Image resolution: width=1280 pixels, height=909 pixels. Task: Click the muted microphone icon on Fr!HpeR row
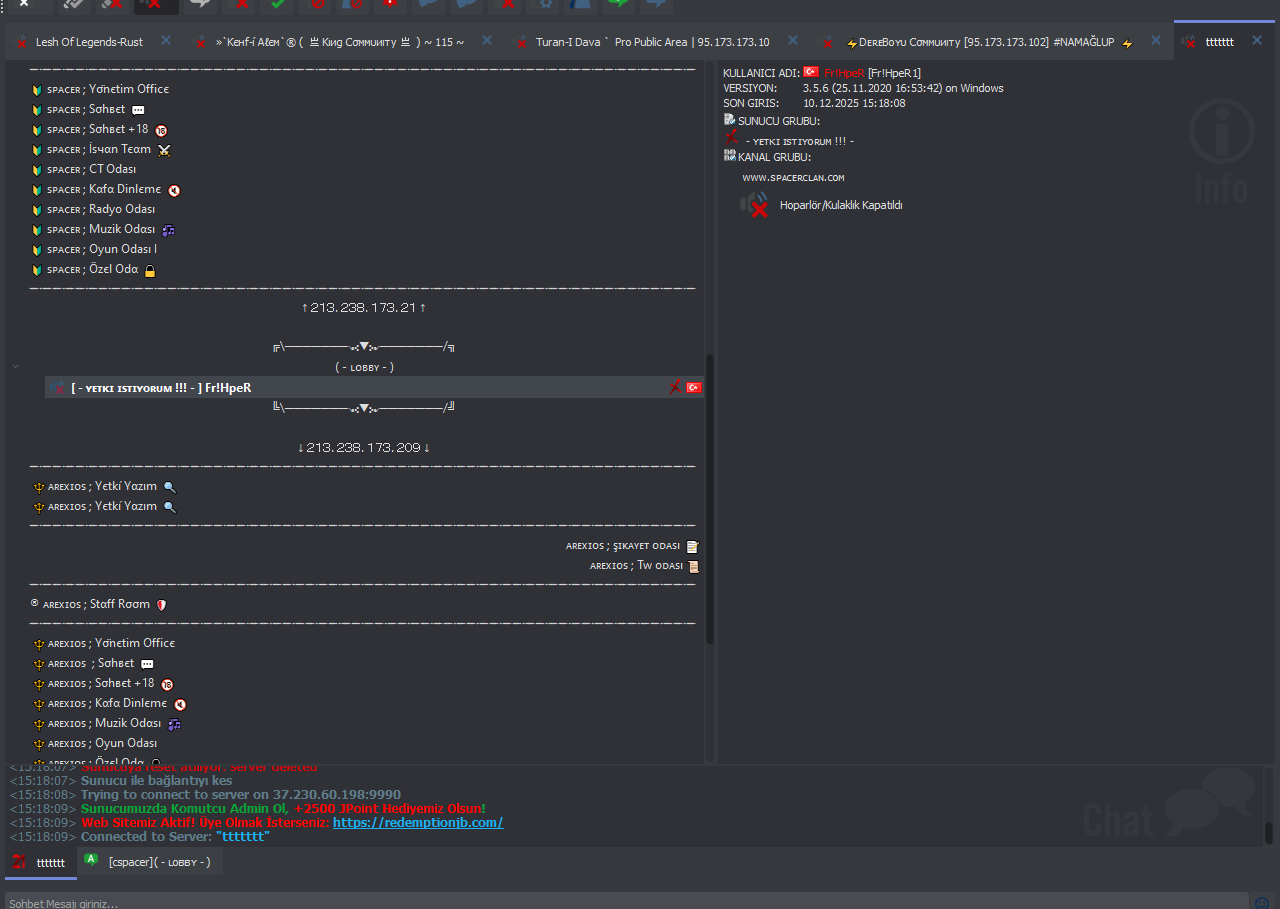tap(676, 387)
